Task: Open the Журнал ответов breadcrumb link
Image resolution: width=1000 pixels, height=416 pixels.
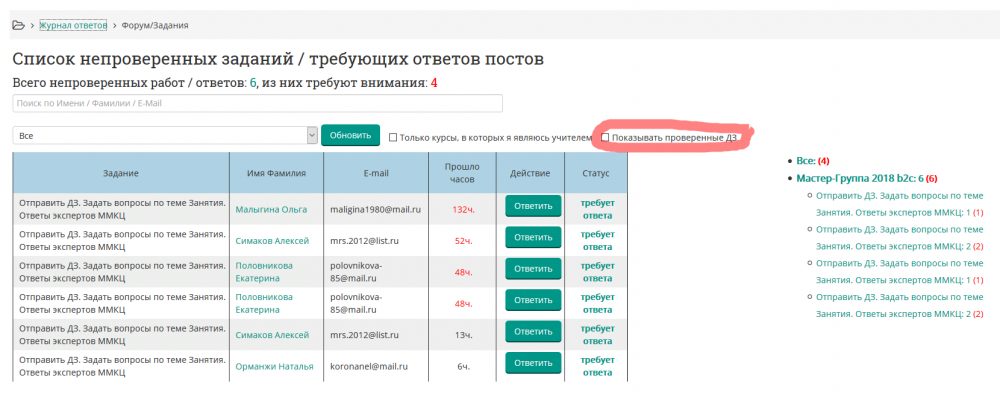Action: (73, 24)
